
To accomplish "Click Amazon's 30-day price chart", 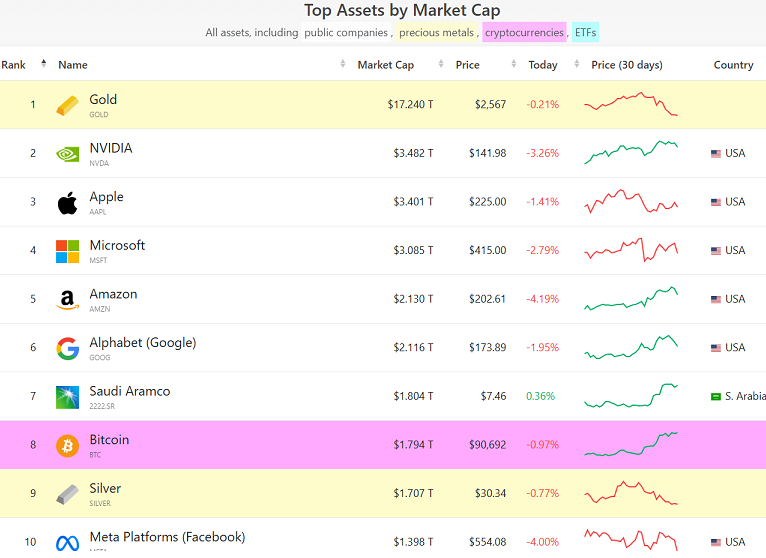I will pos(631,299).
